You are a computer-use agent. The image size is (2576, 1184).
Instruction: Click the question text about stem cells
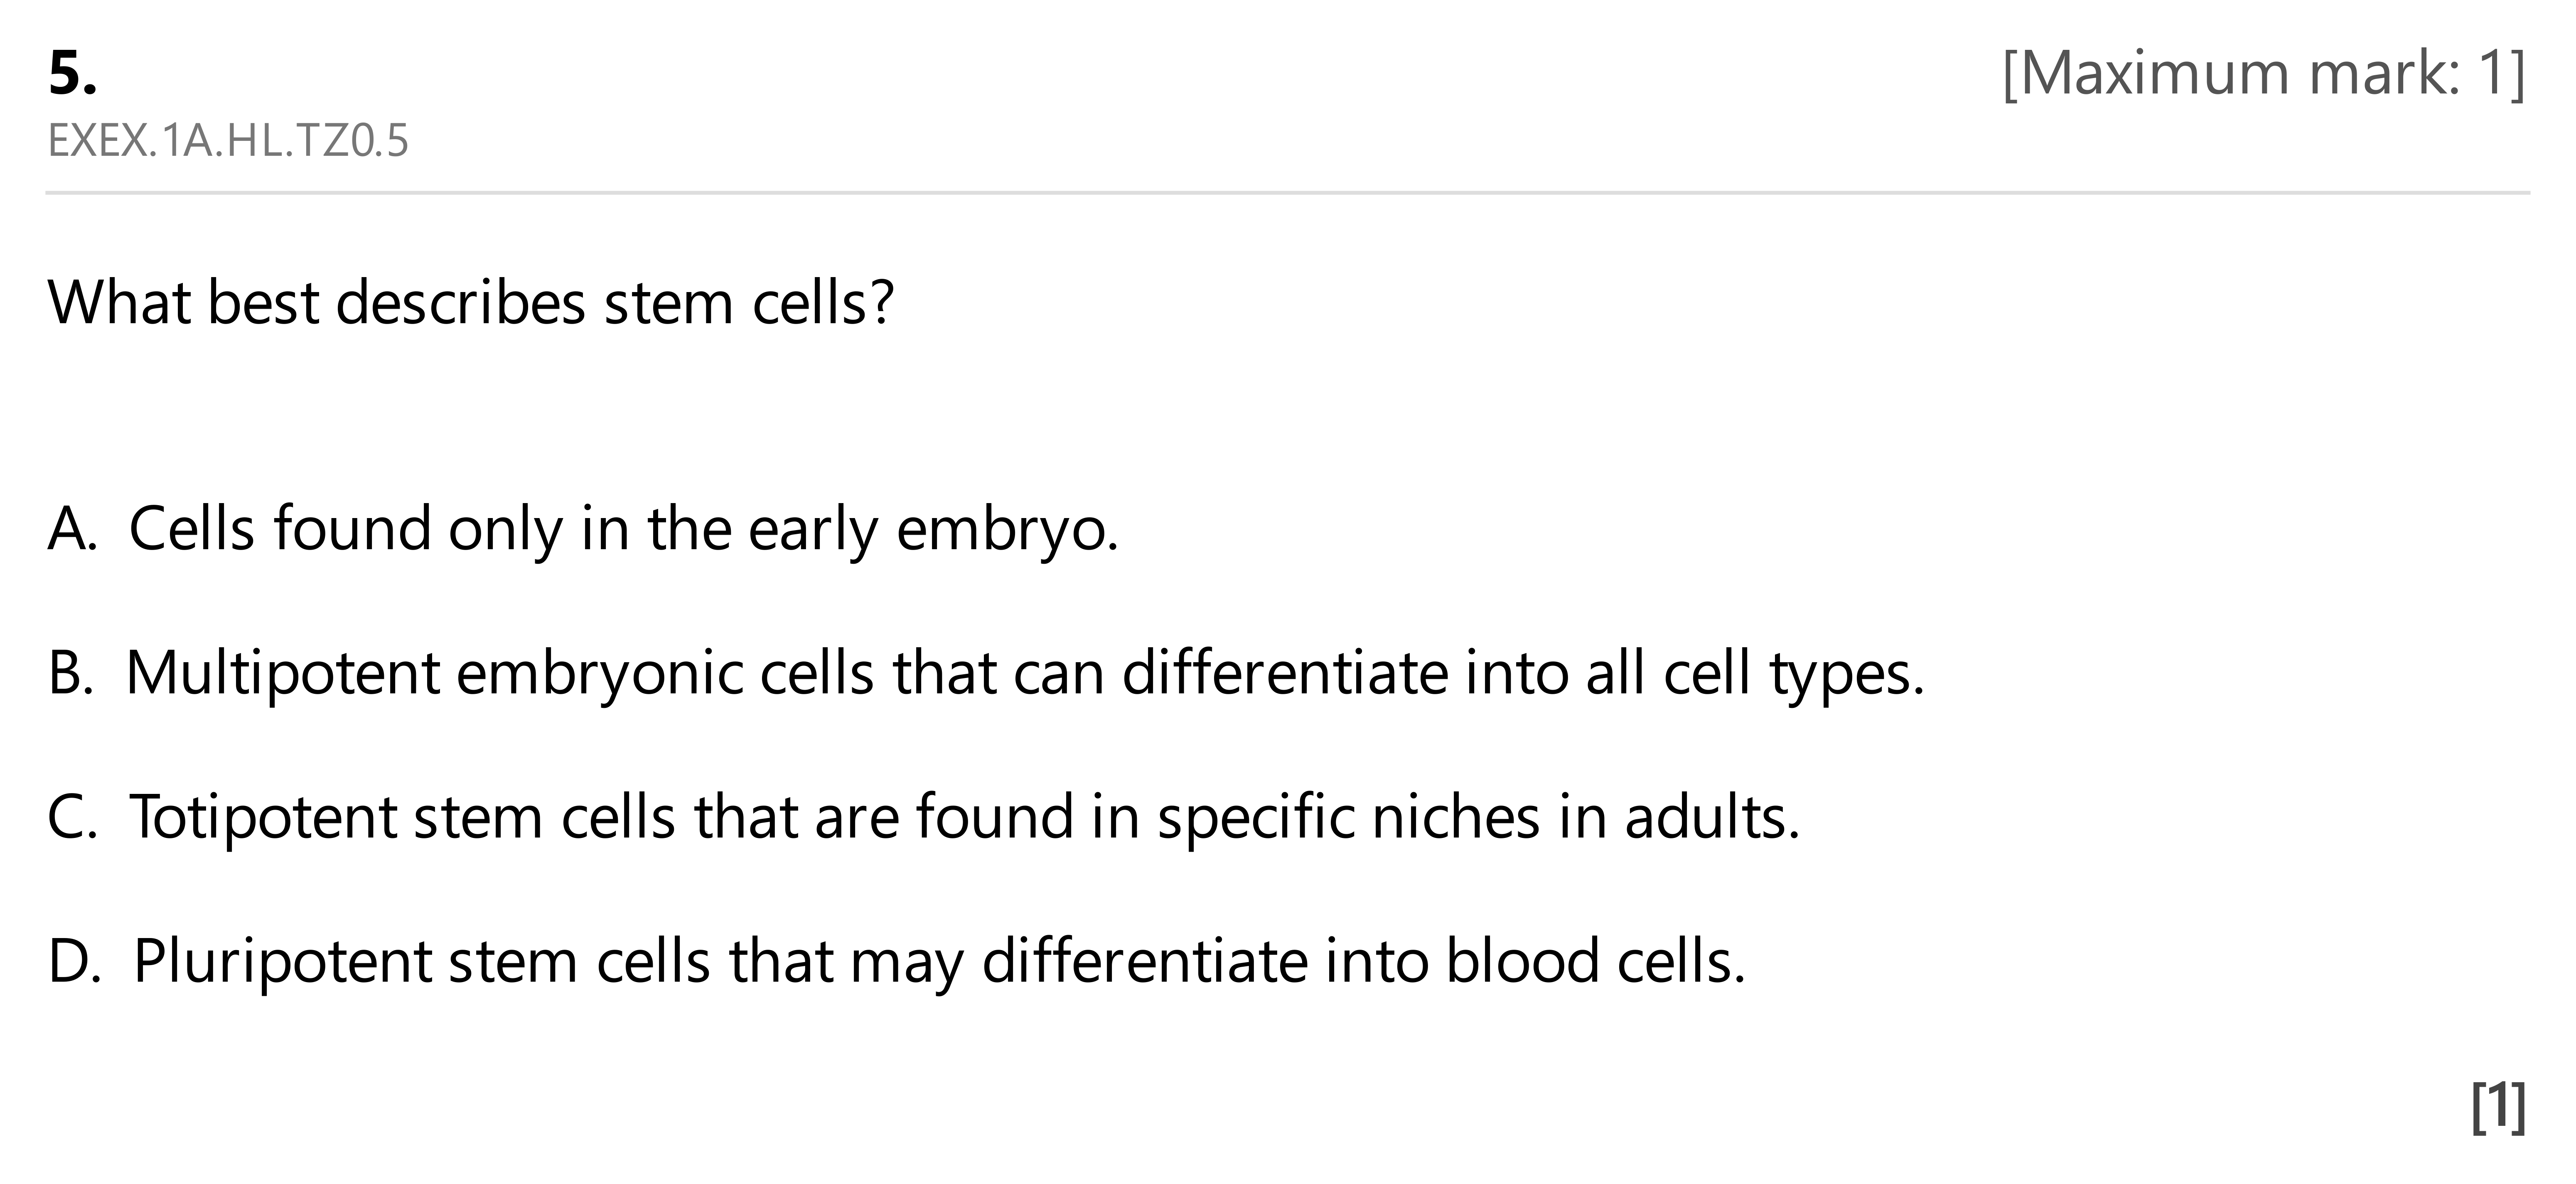tap(470, 302)
